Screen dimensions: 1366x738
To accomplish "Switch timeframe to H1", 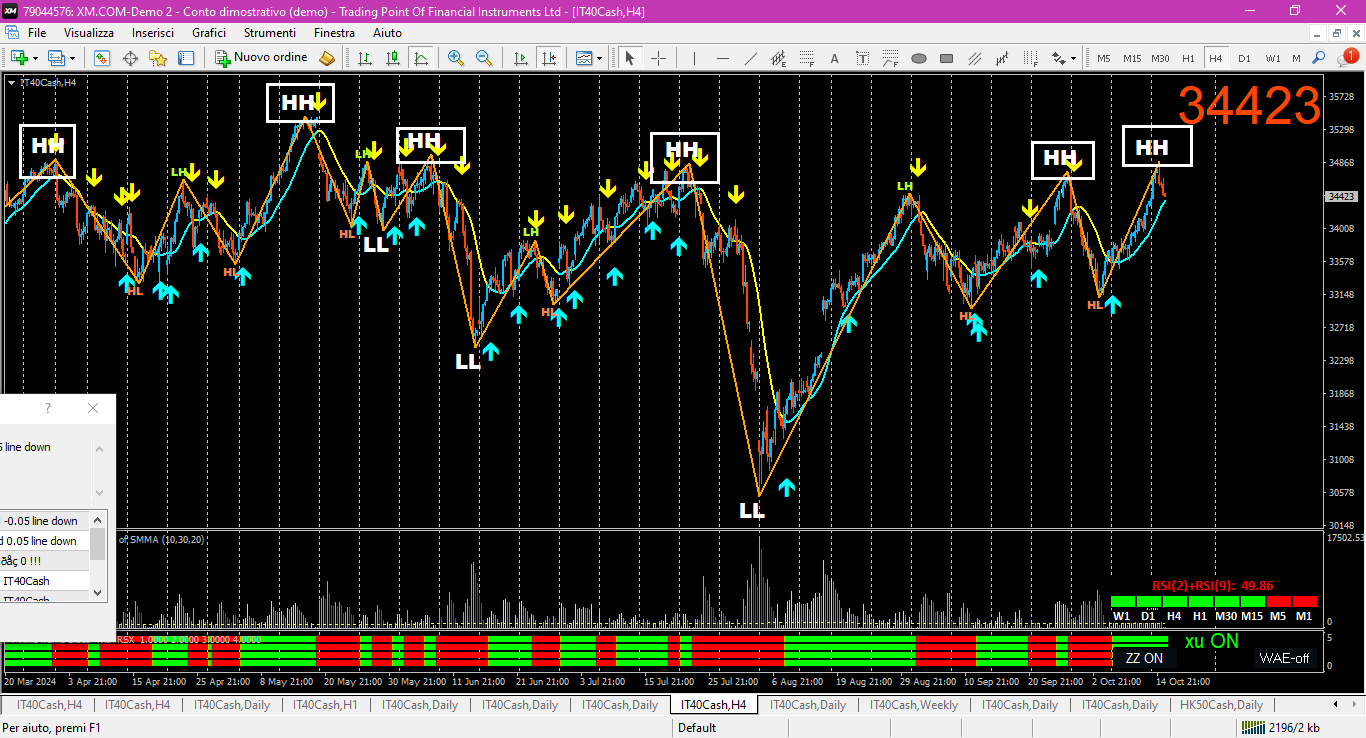I will click(x=1188, y=58).
